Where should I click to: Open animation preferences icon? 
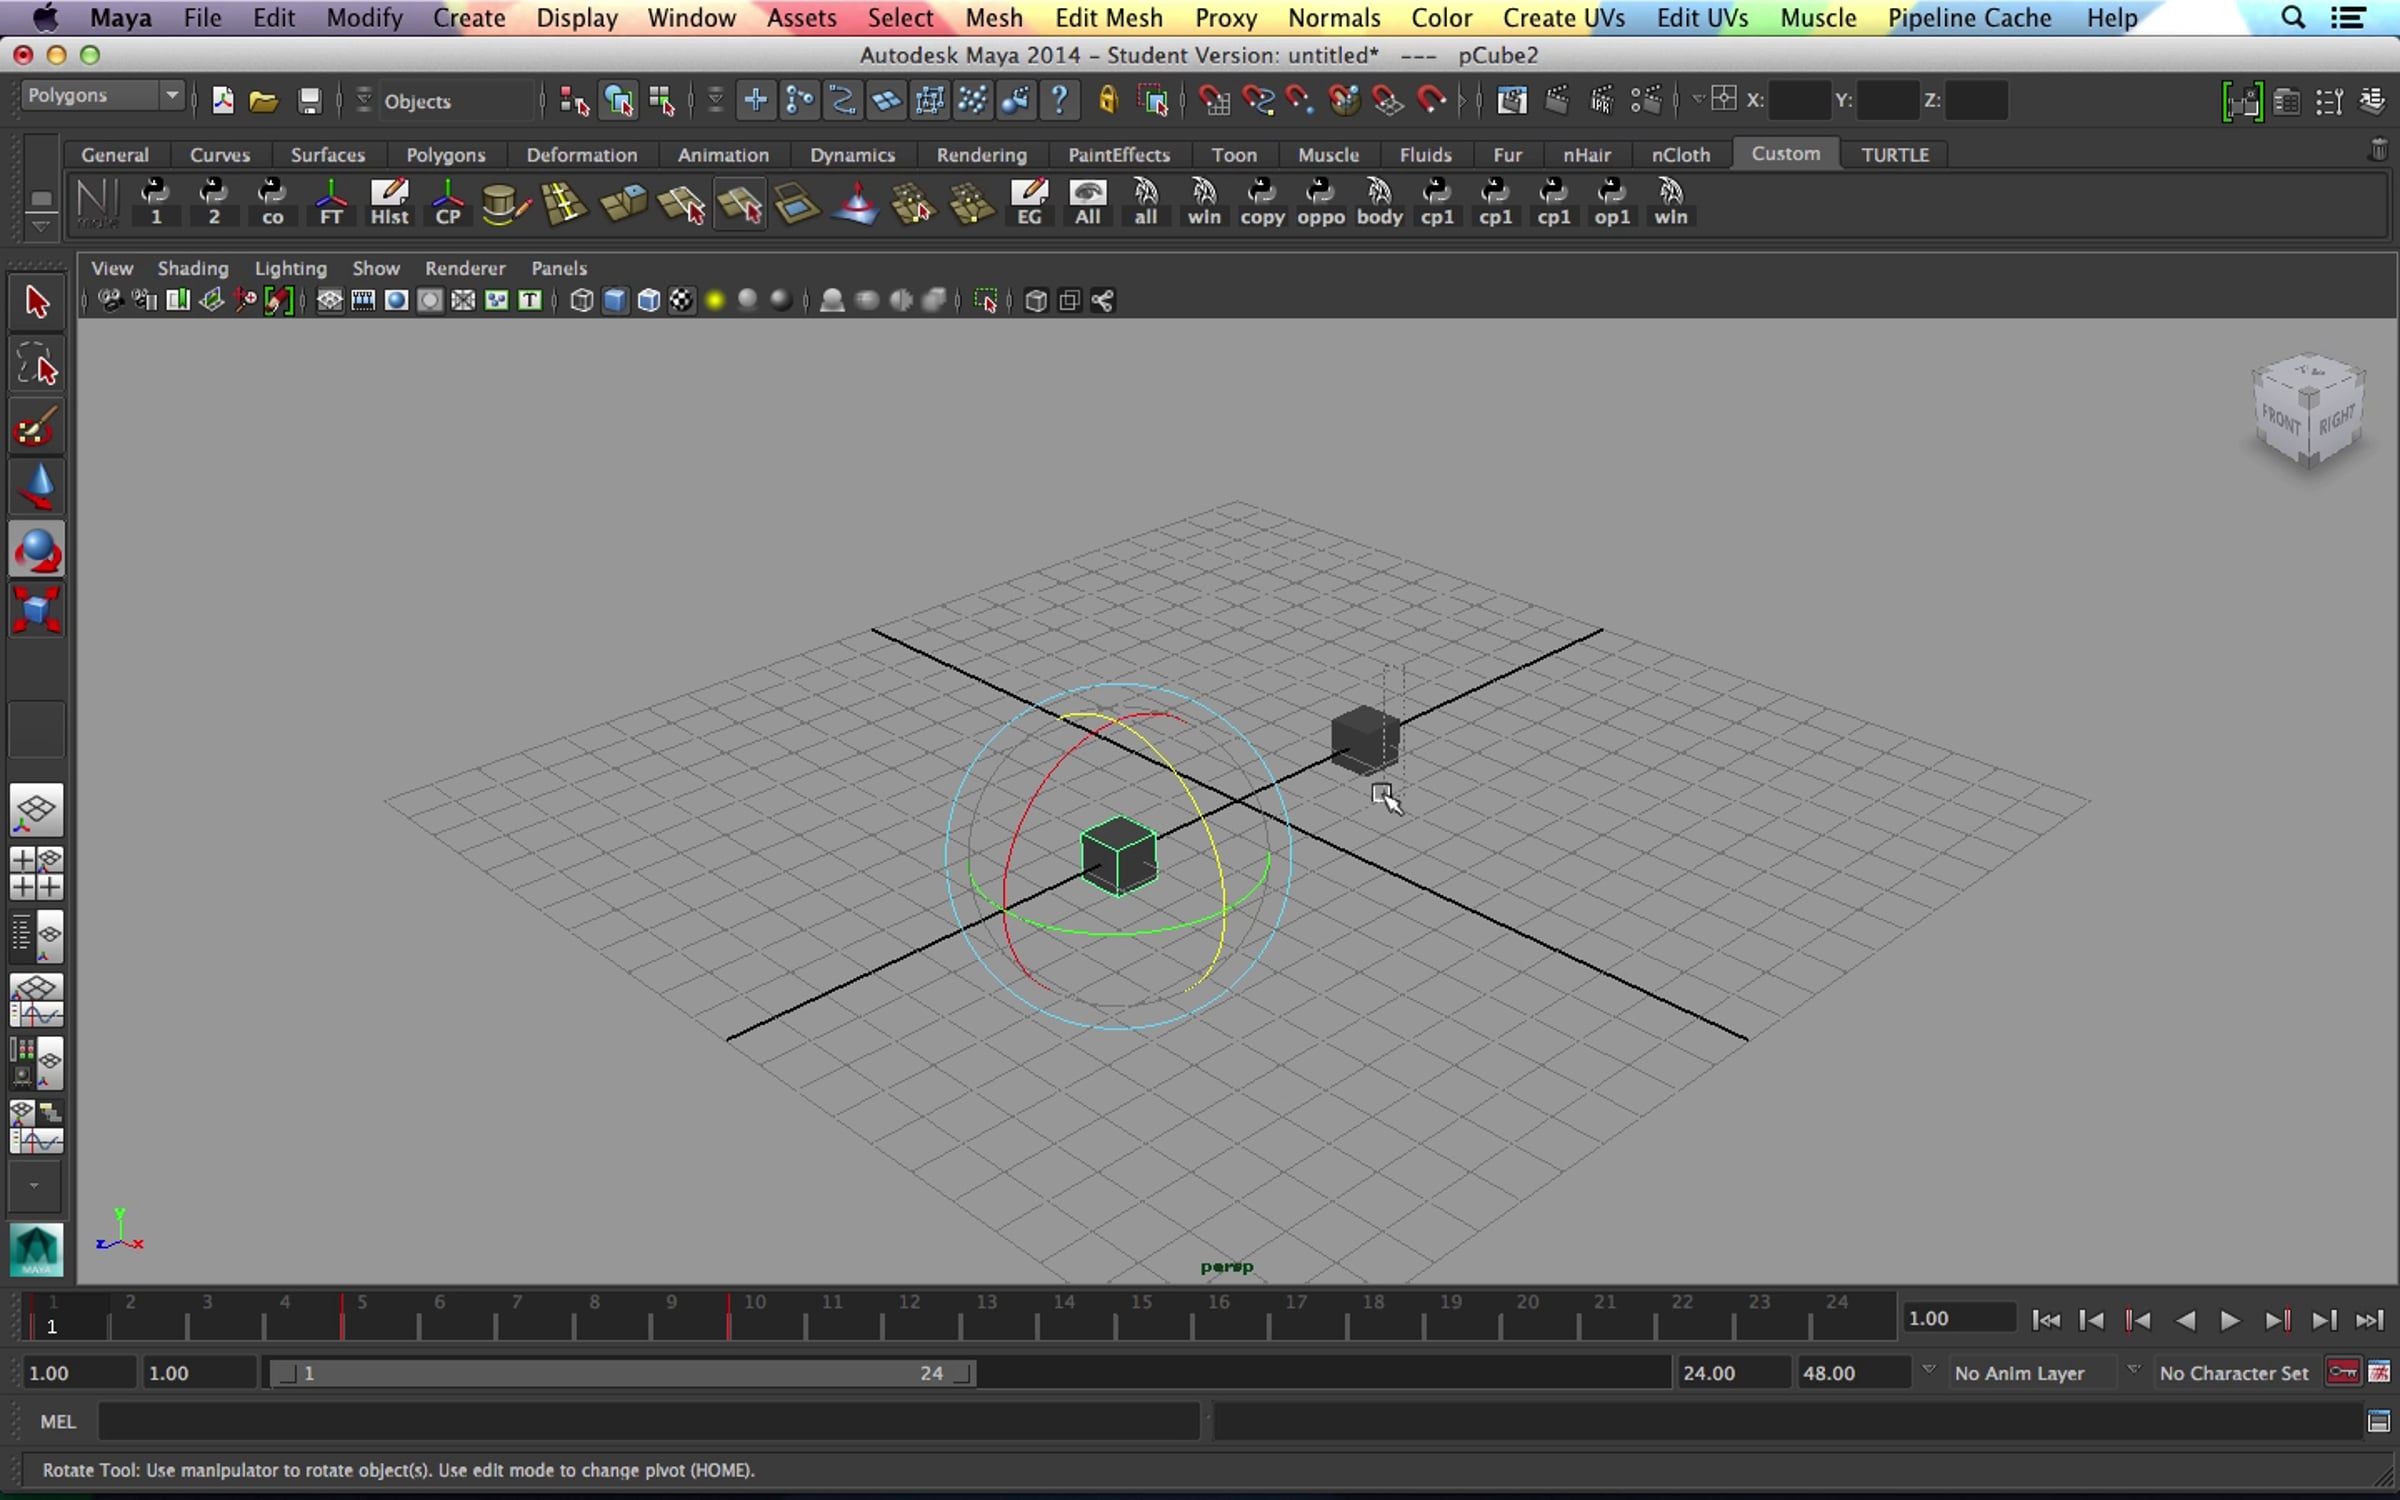2379,1372
